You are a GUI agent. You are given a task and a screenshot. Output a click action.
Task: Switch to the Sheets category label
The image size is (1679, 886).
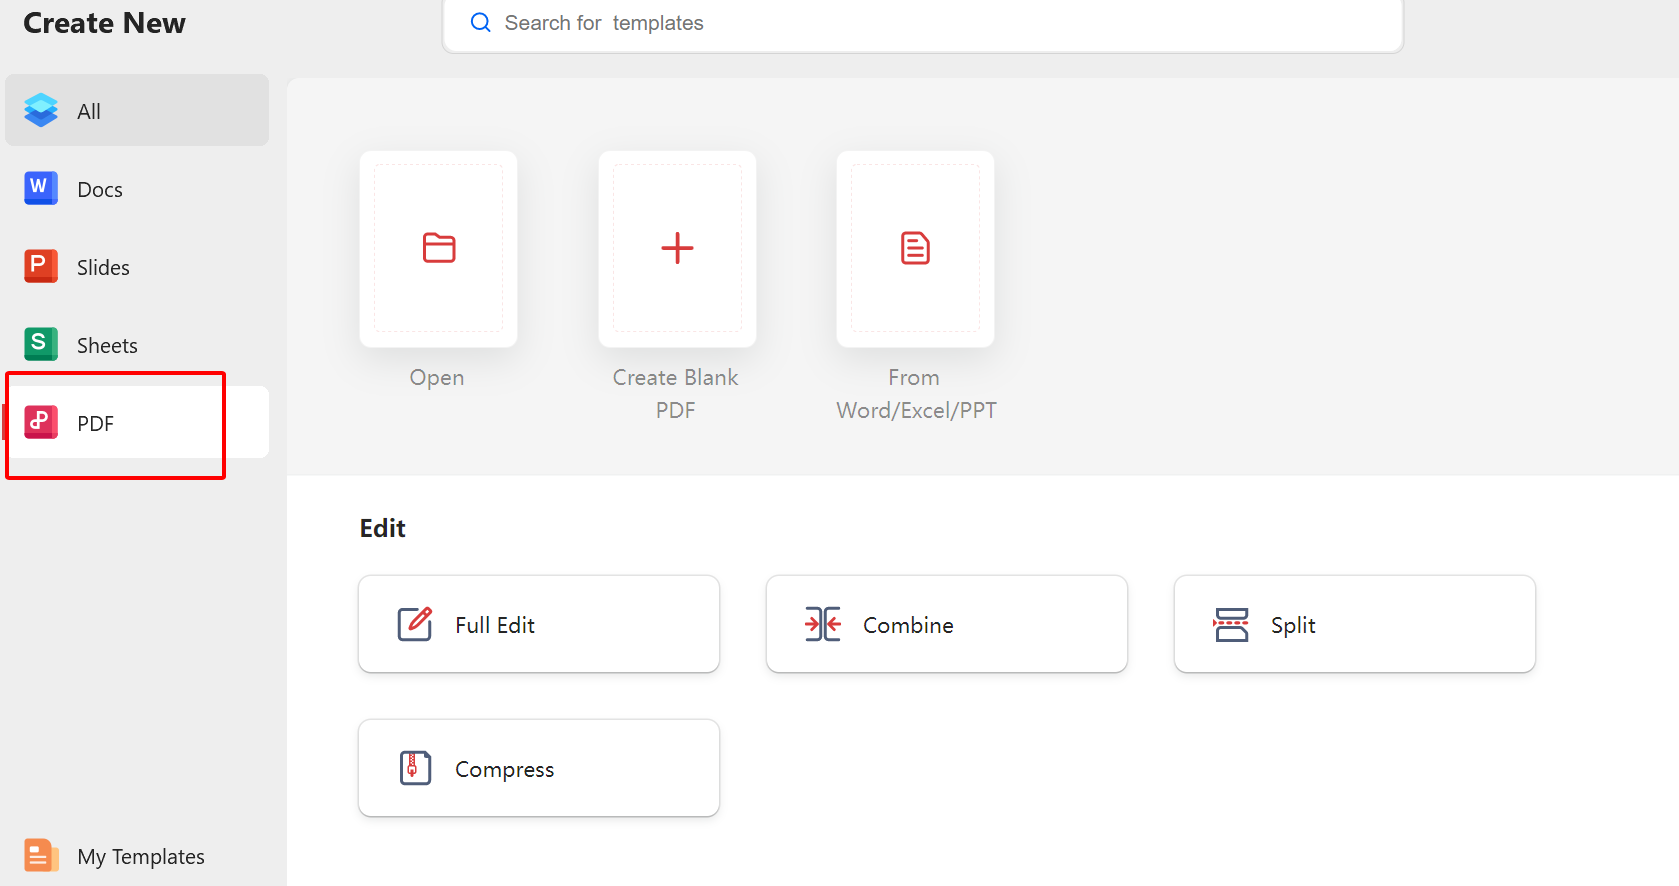click(107, 346)
